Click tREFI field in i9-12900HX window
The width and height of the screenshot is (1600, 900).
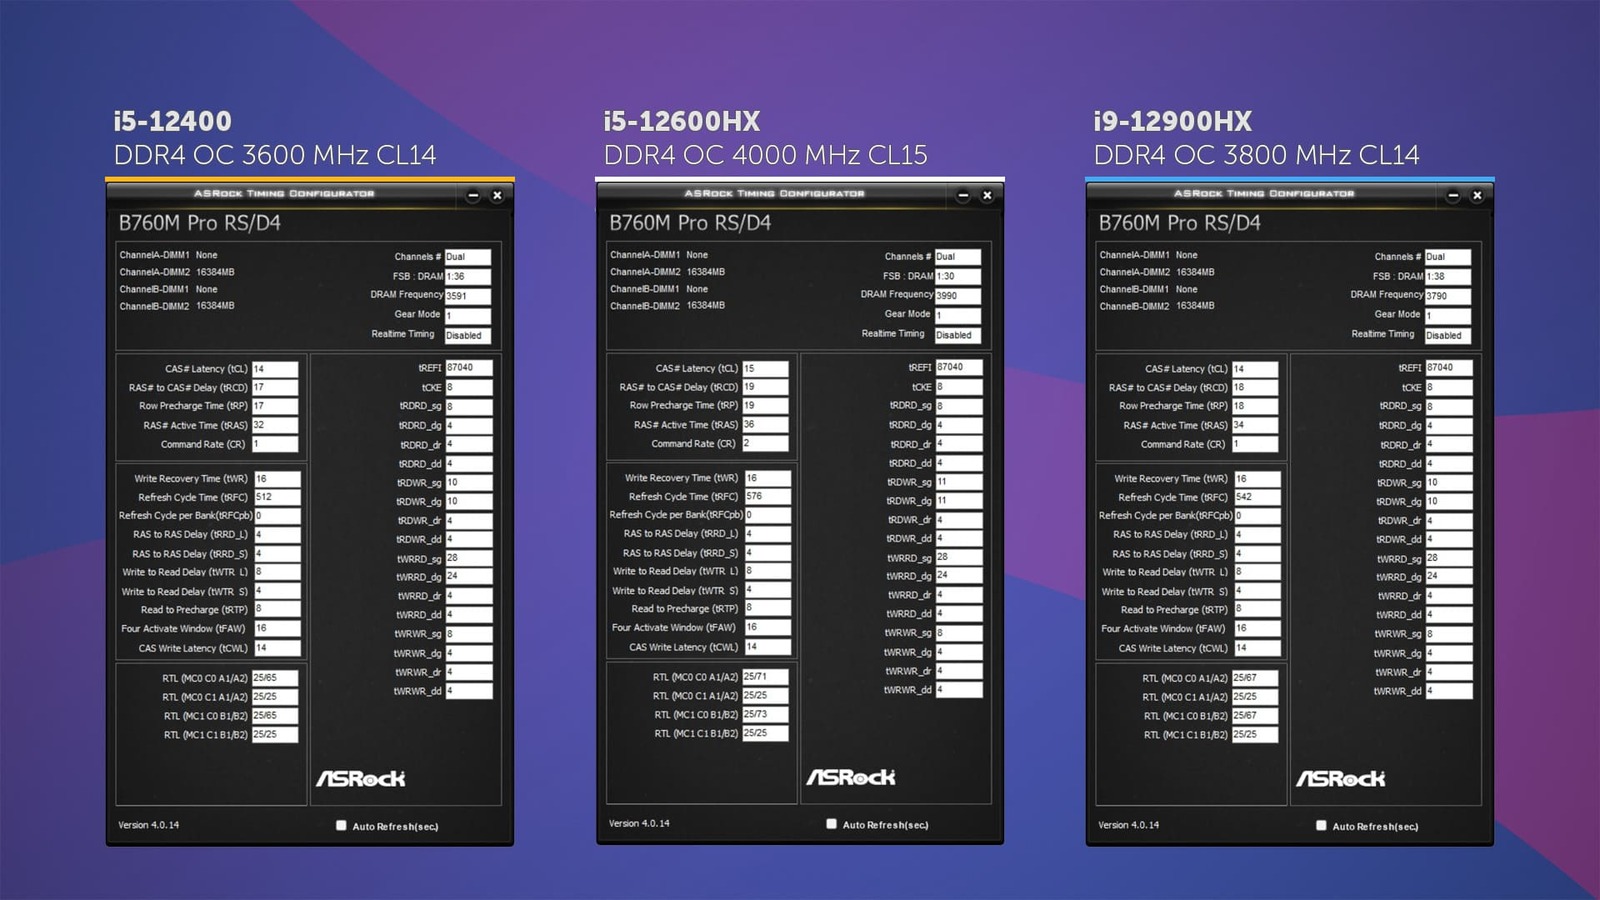1449,367
